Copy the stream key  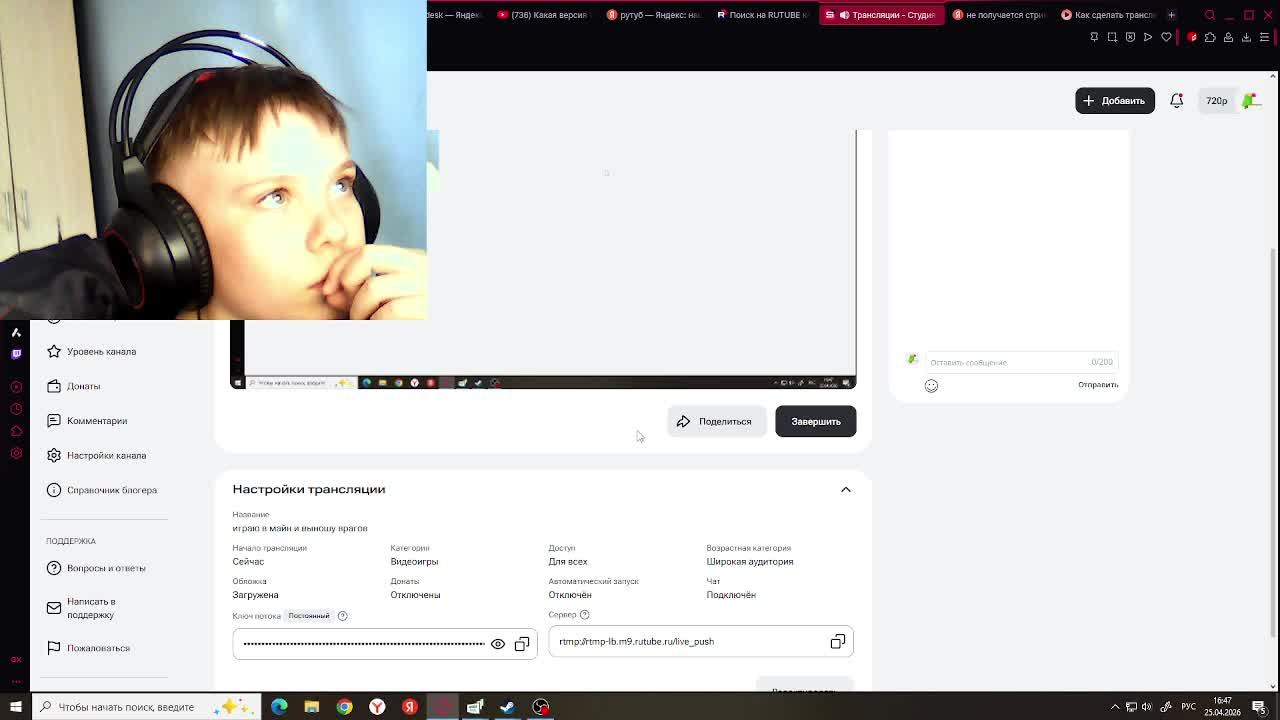522,644
